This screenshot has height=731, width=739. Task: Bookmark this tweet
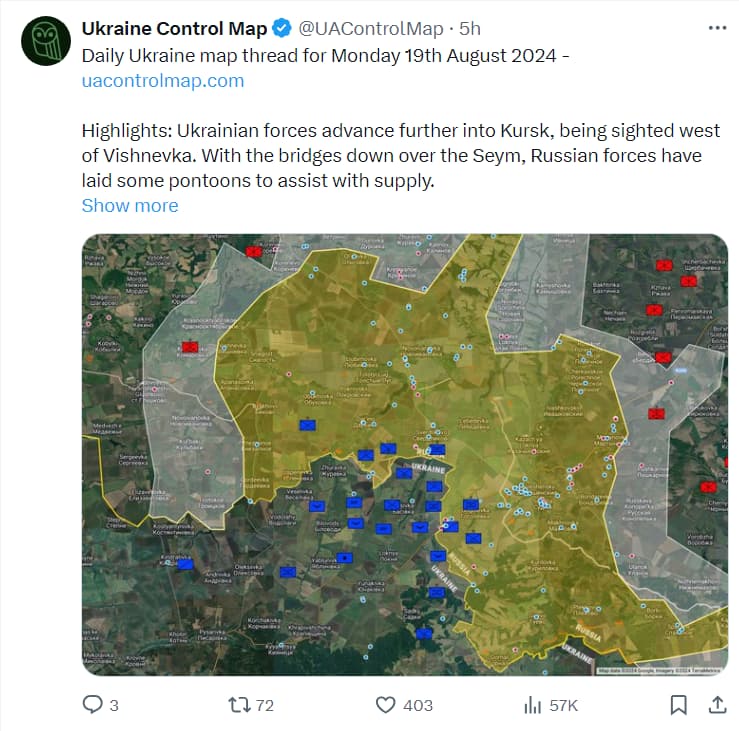[678, 705]
